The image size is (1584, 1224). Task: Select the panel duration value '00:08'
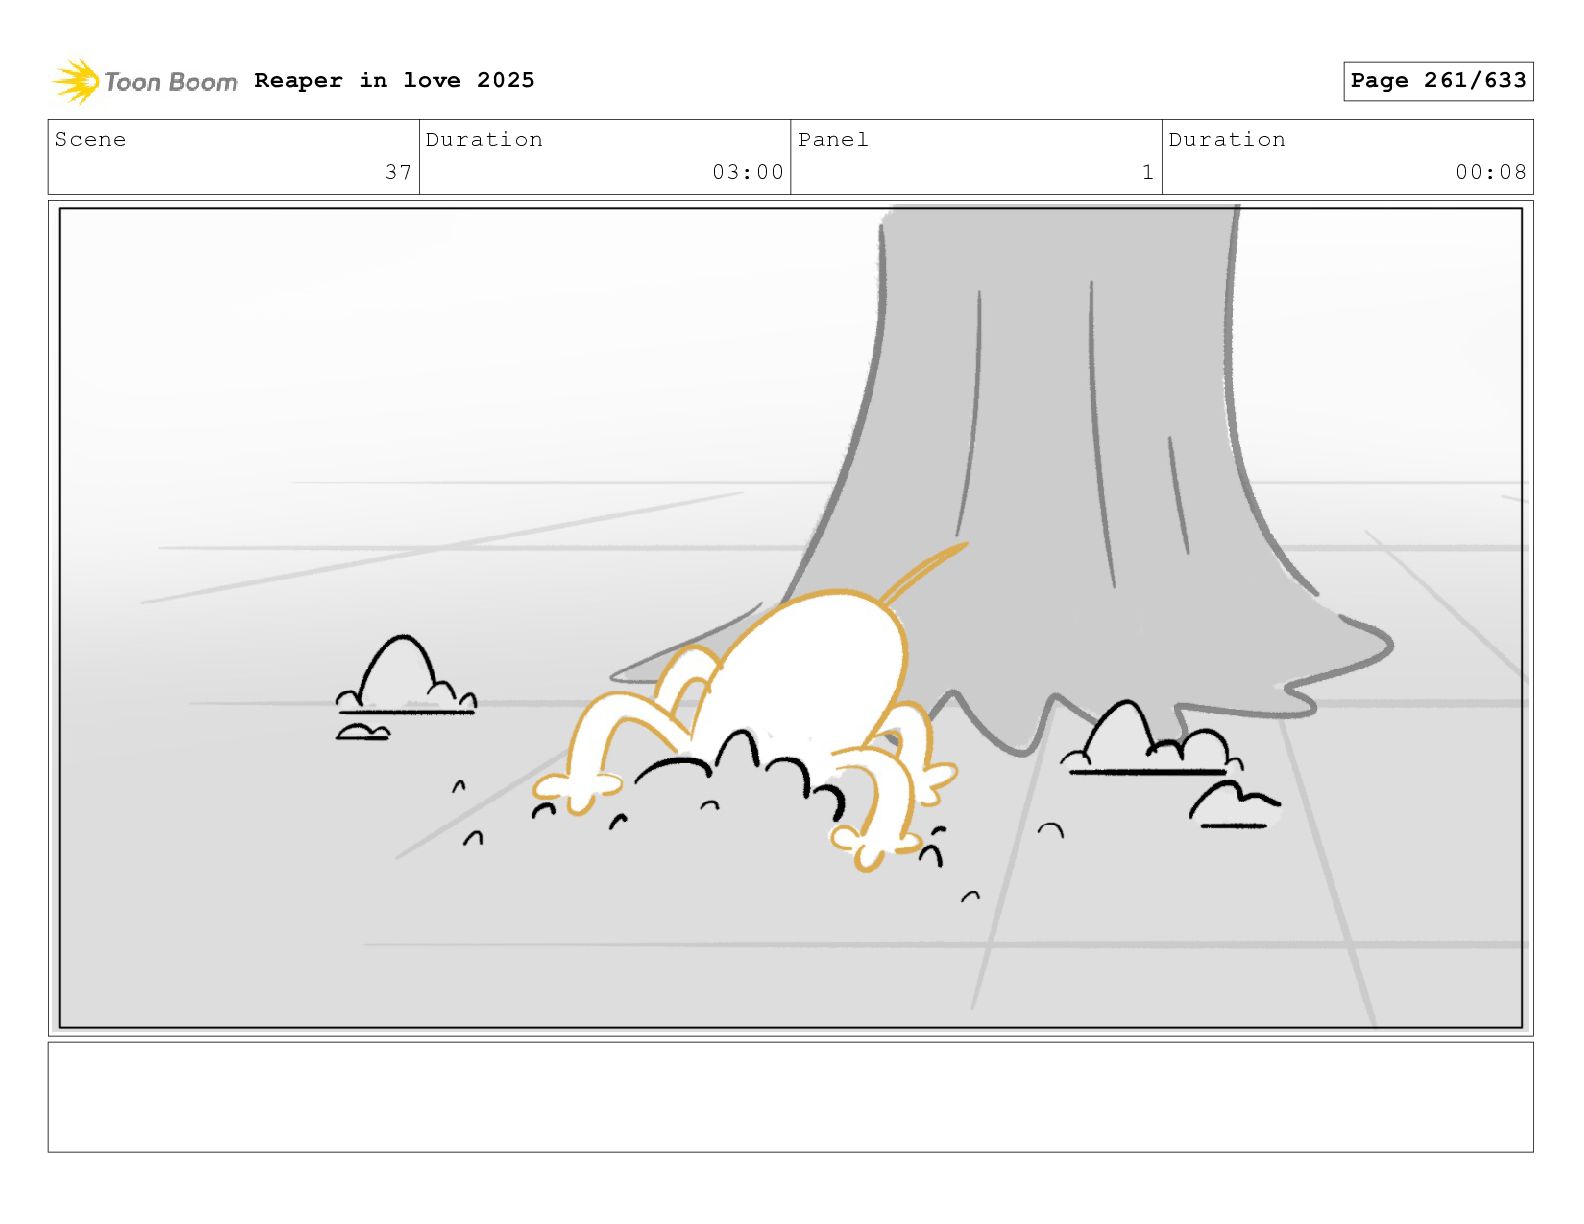[1491, 172]
